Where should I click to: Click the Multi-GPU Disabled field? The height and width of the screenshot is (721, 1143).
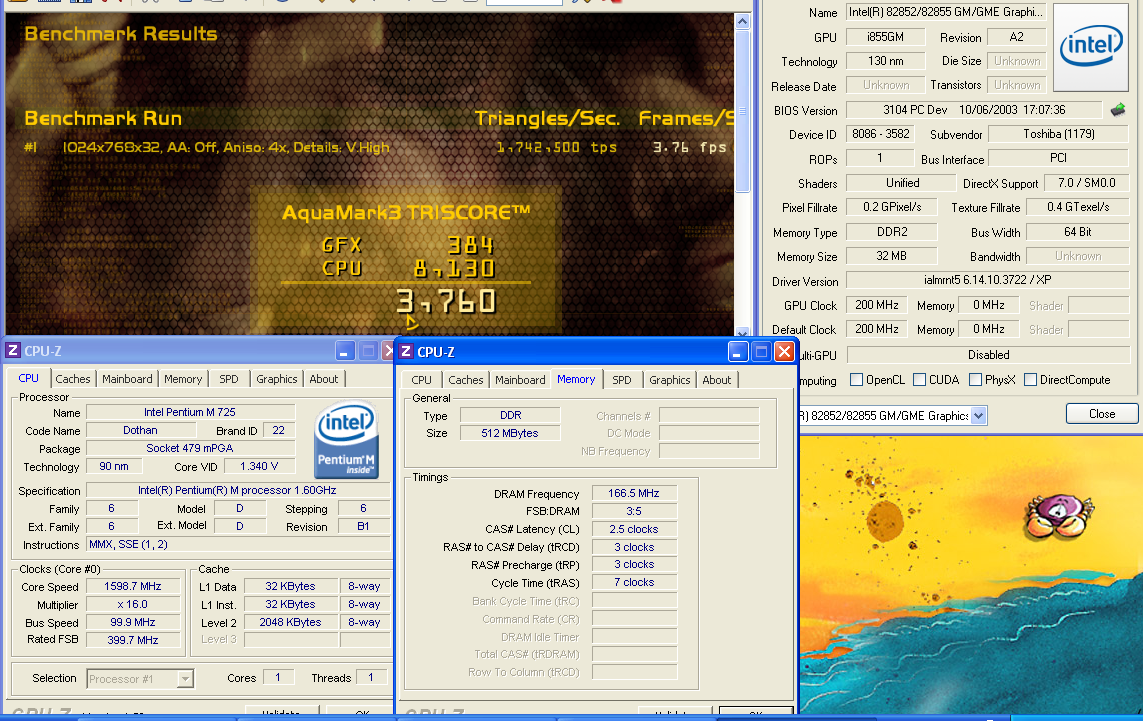tap(988, 355)
